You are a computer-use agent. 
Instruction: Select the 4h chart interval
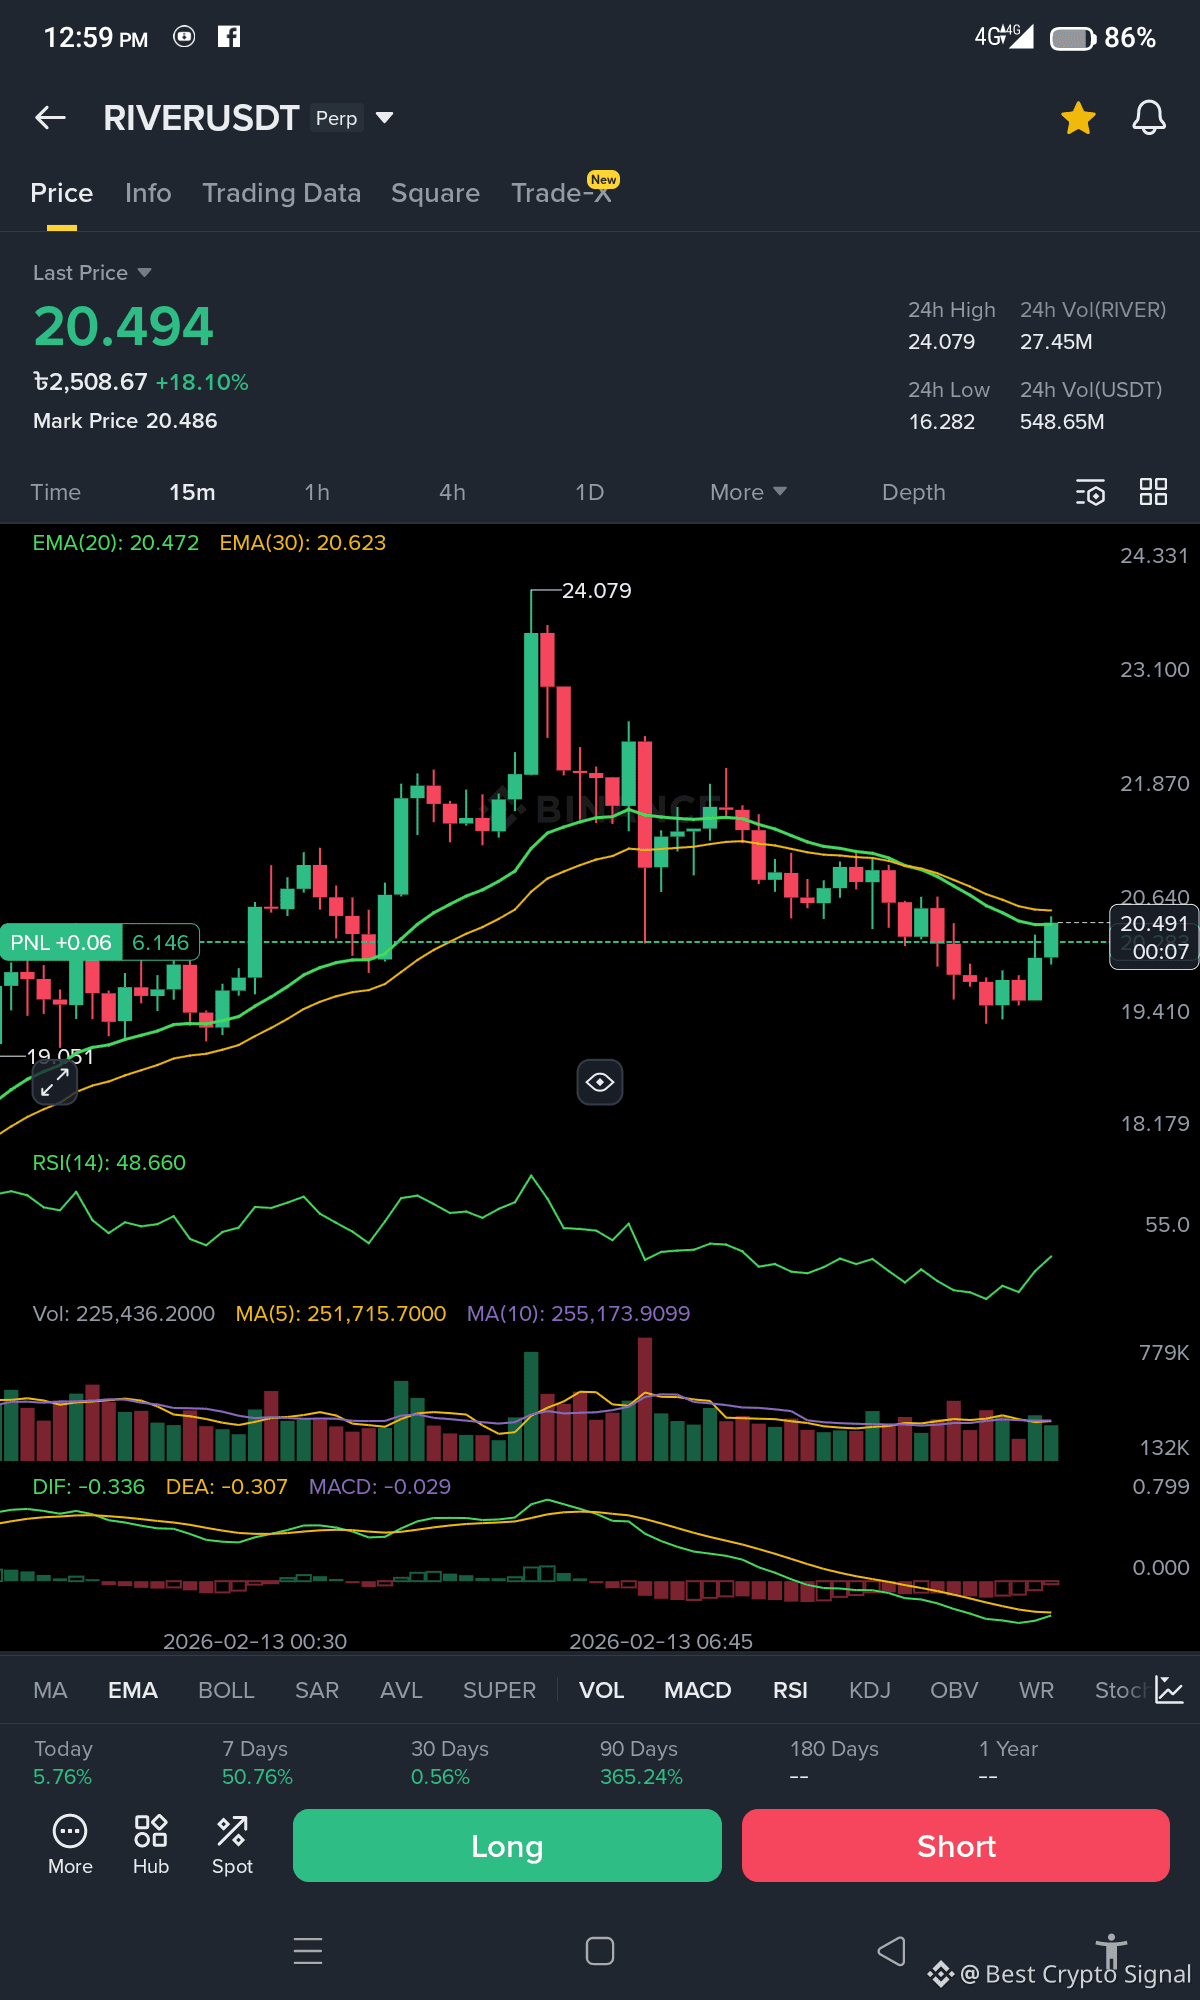pos(452,492)
